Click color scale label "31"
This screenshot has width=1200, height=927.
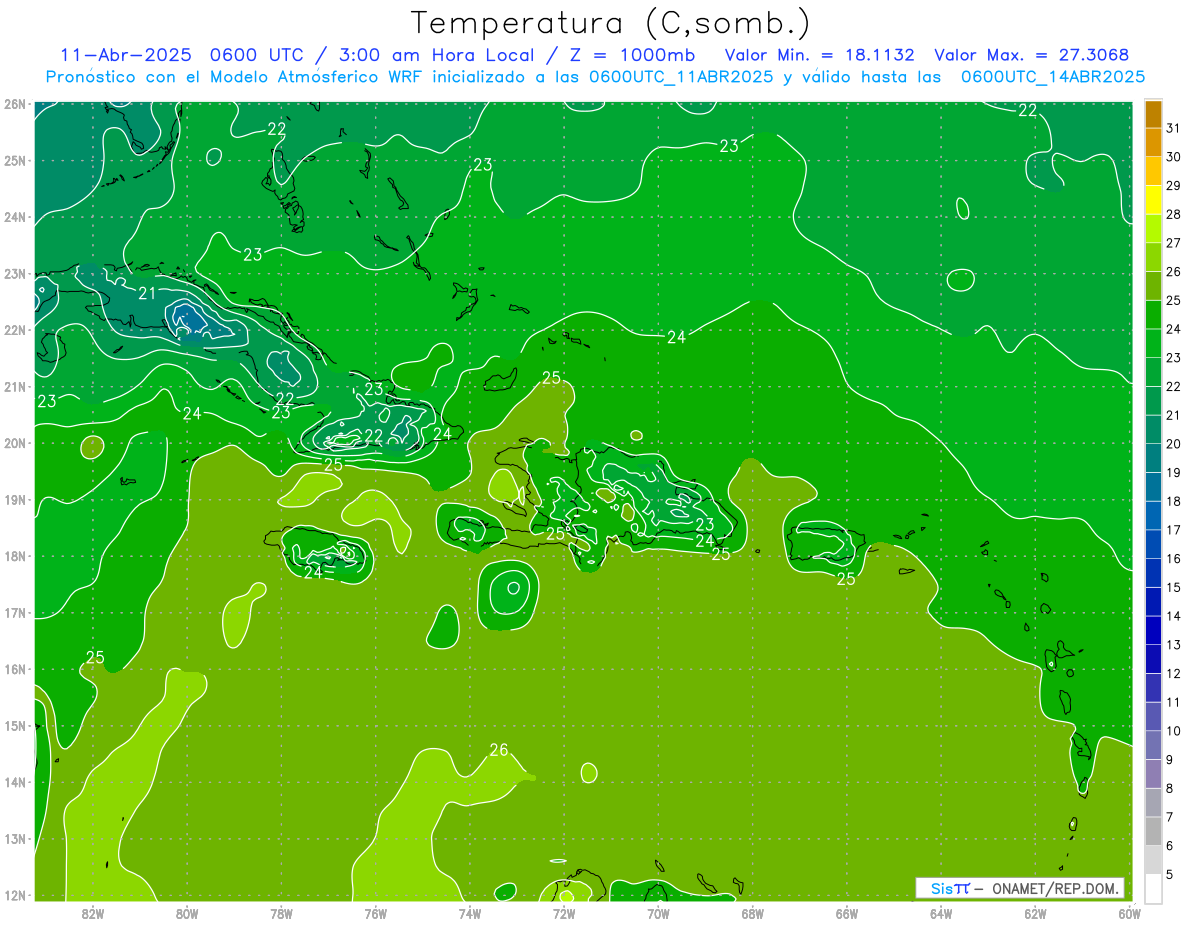(x=1173, y=128)
